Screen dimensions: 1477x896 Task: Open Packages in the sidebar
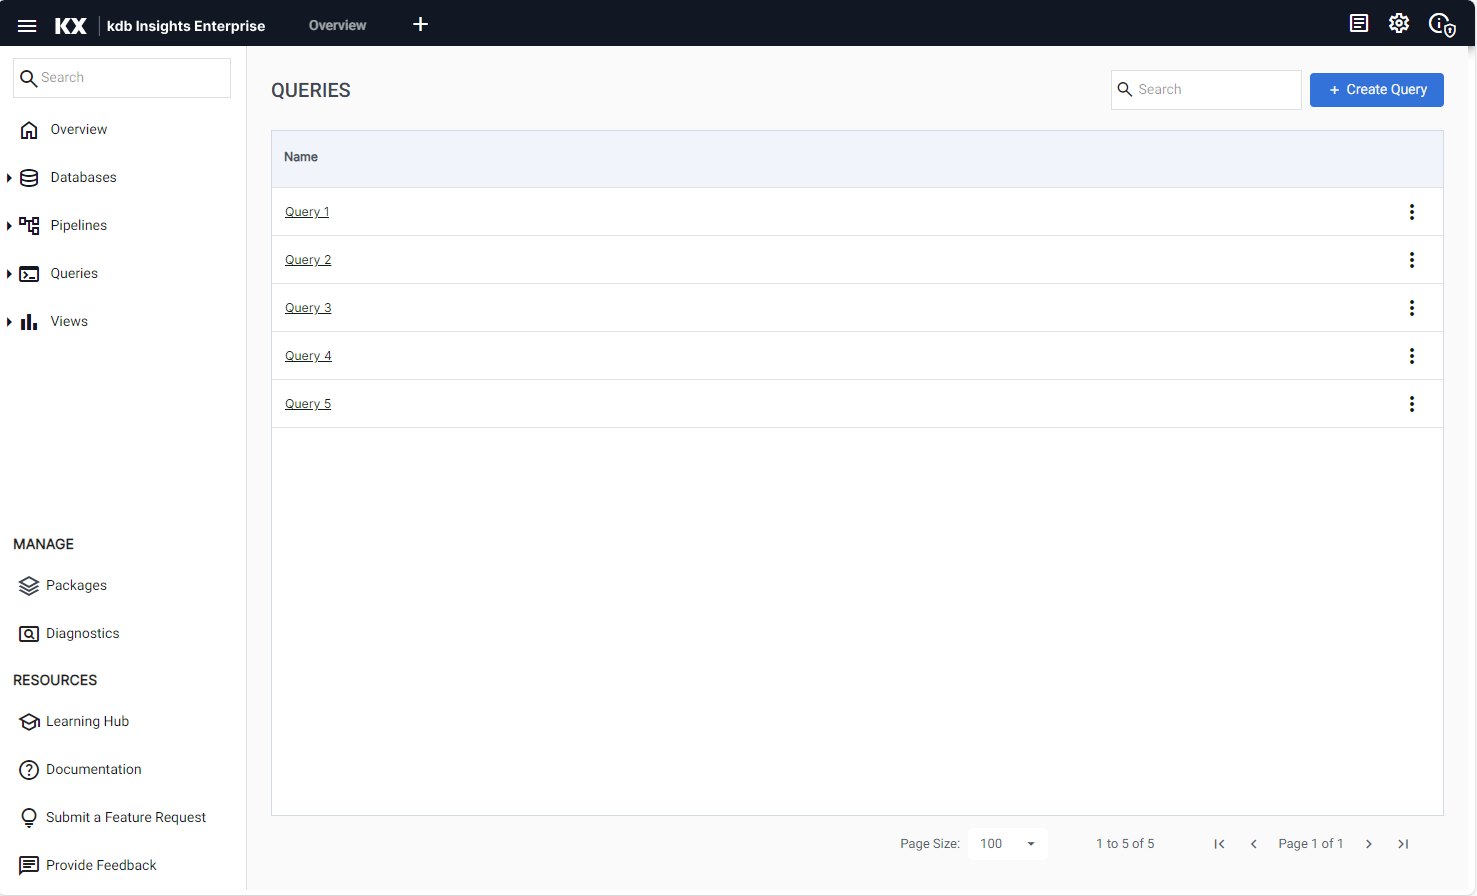tap(76, 586)
